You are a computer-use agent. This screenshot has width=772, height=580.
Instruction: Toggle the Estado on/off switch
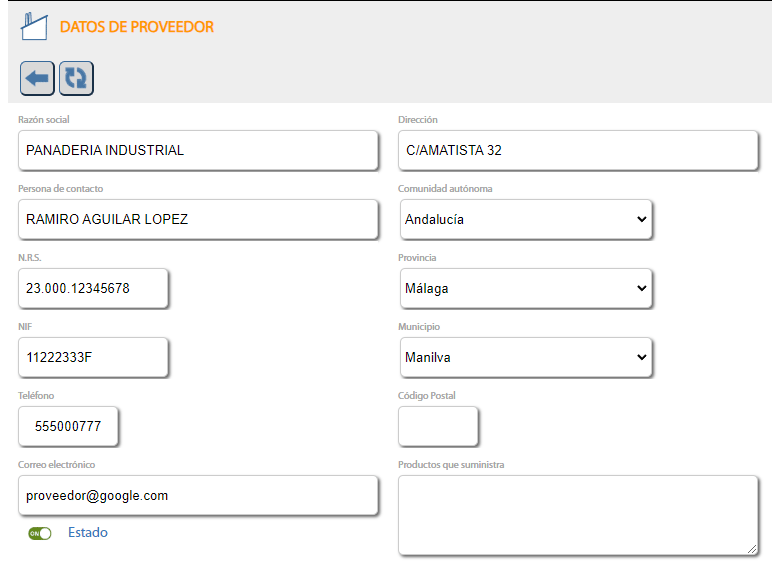coord(40,533)
